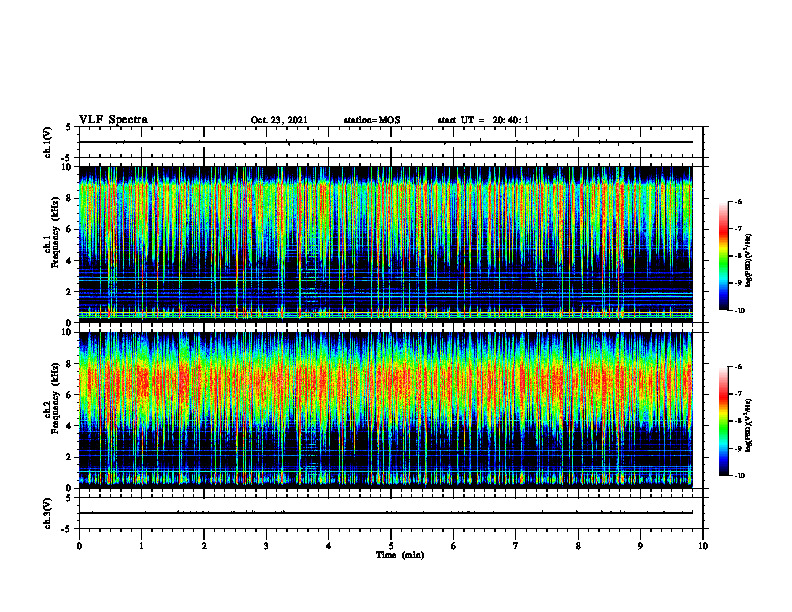Click the "VLF Spectra" plot title
The width and height of the screenshot is (792, 612).
[113, 120]
